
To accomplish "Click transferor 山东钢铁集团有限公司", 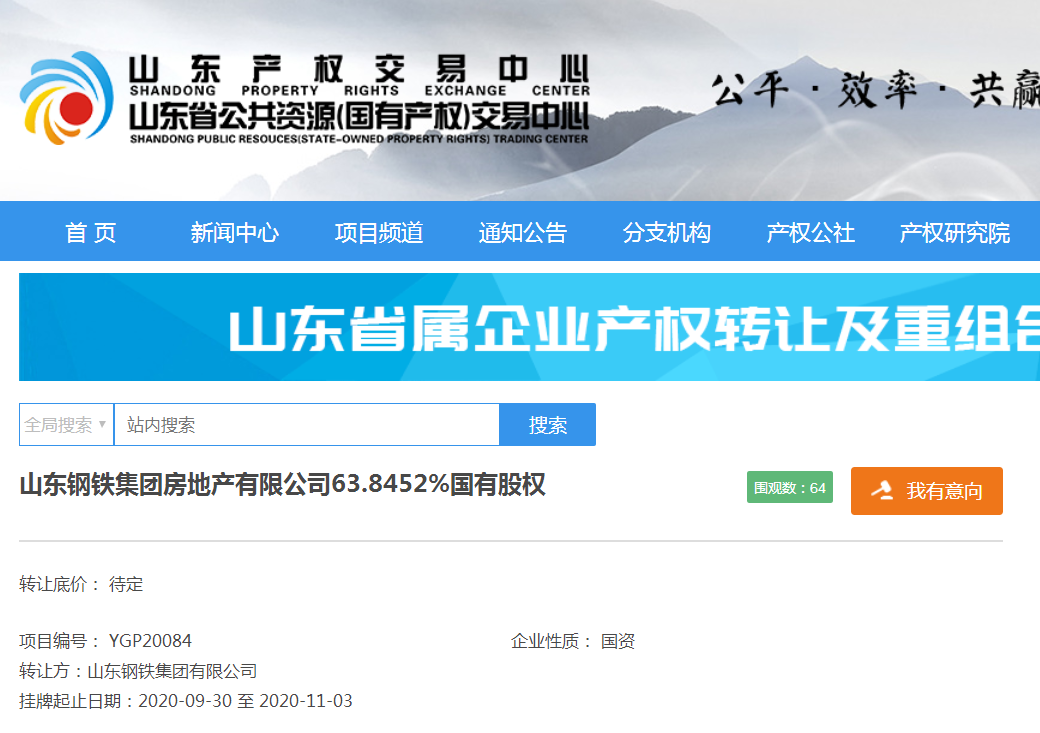I will click(x=172, y=671).
